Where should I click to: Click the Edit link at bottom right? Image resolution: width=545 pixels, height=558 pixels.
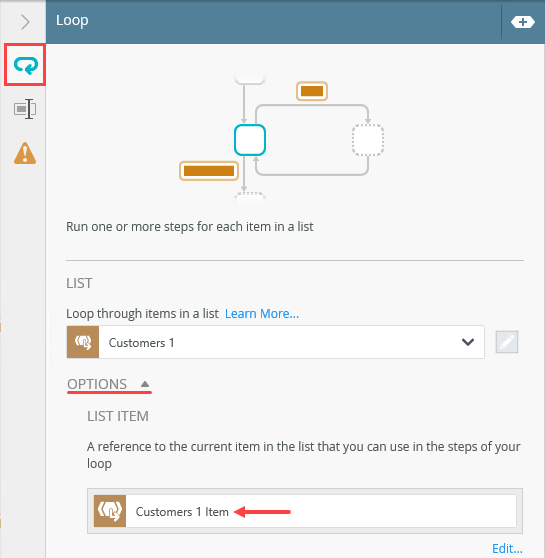507,548
